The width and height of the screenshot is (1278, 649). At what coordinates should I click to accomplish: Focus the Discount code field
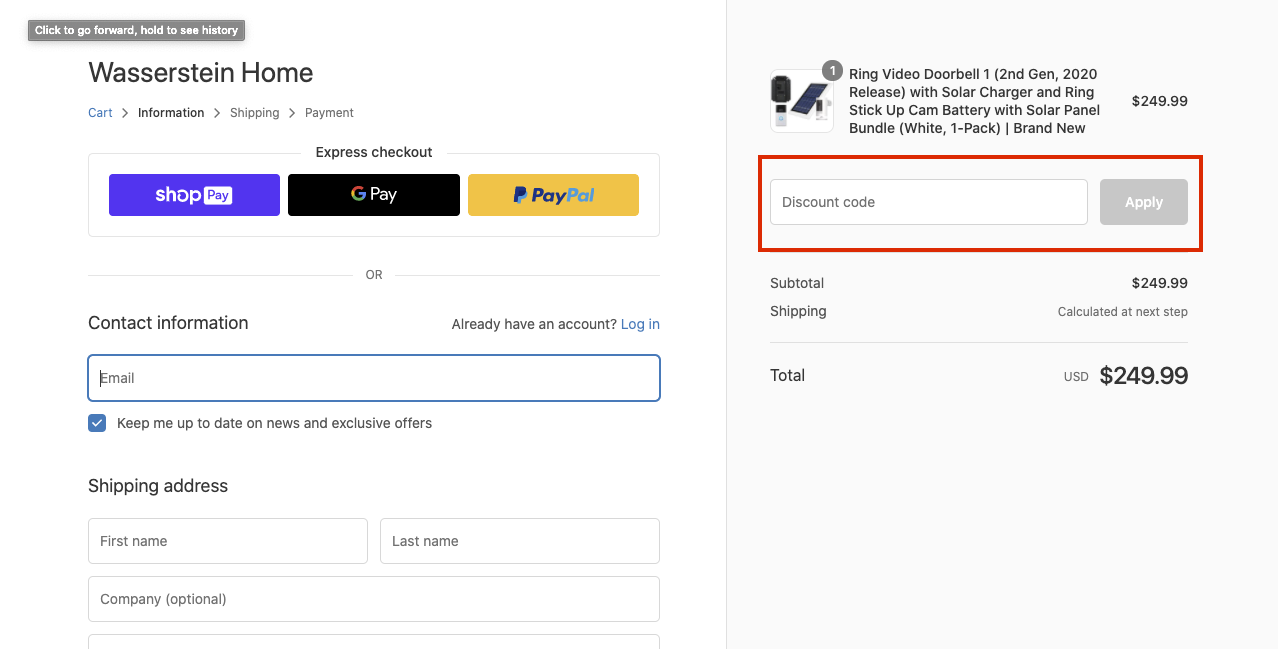(929, 202)
